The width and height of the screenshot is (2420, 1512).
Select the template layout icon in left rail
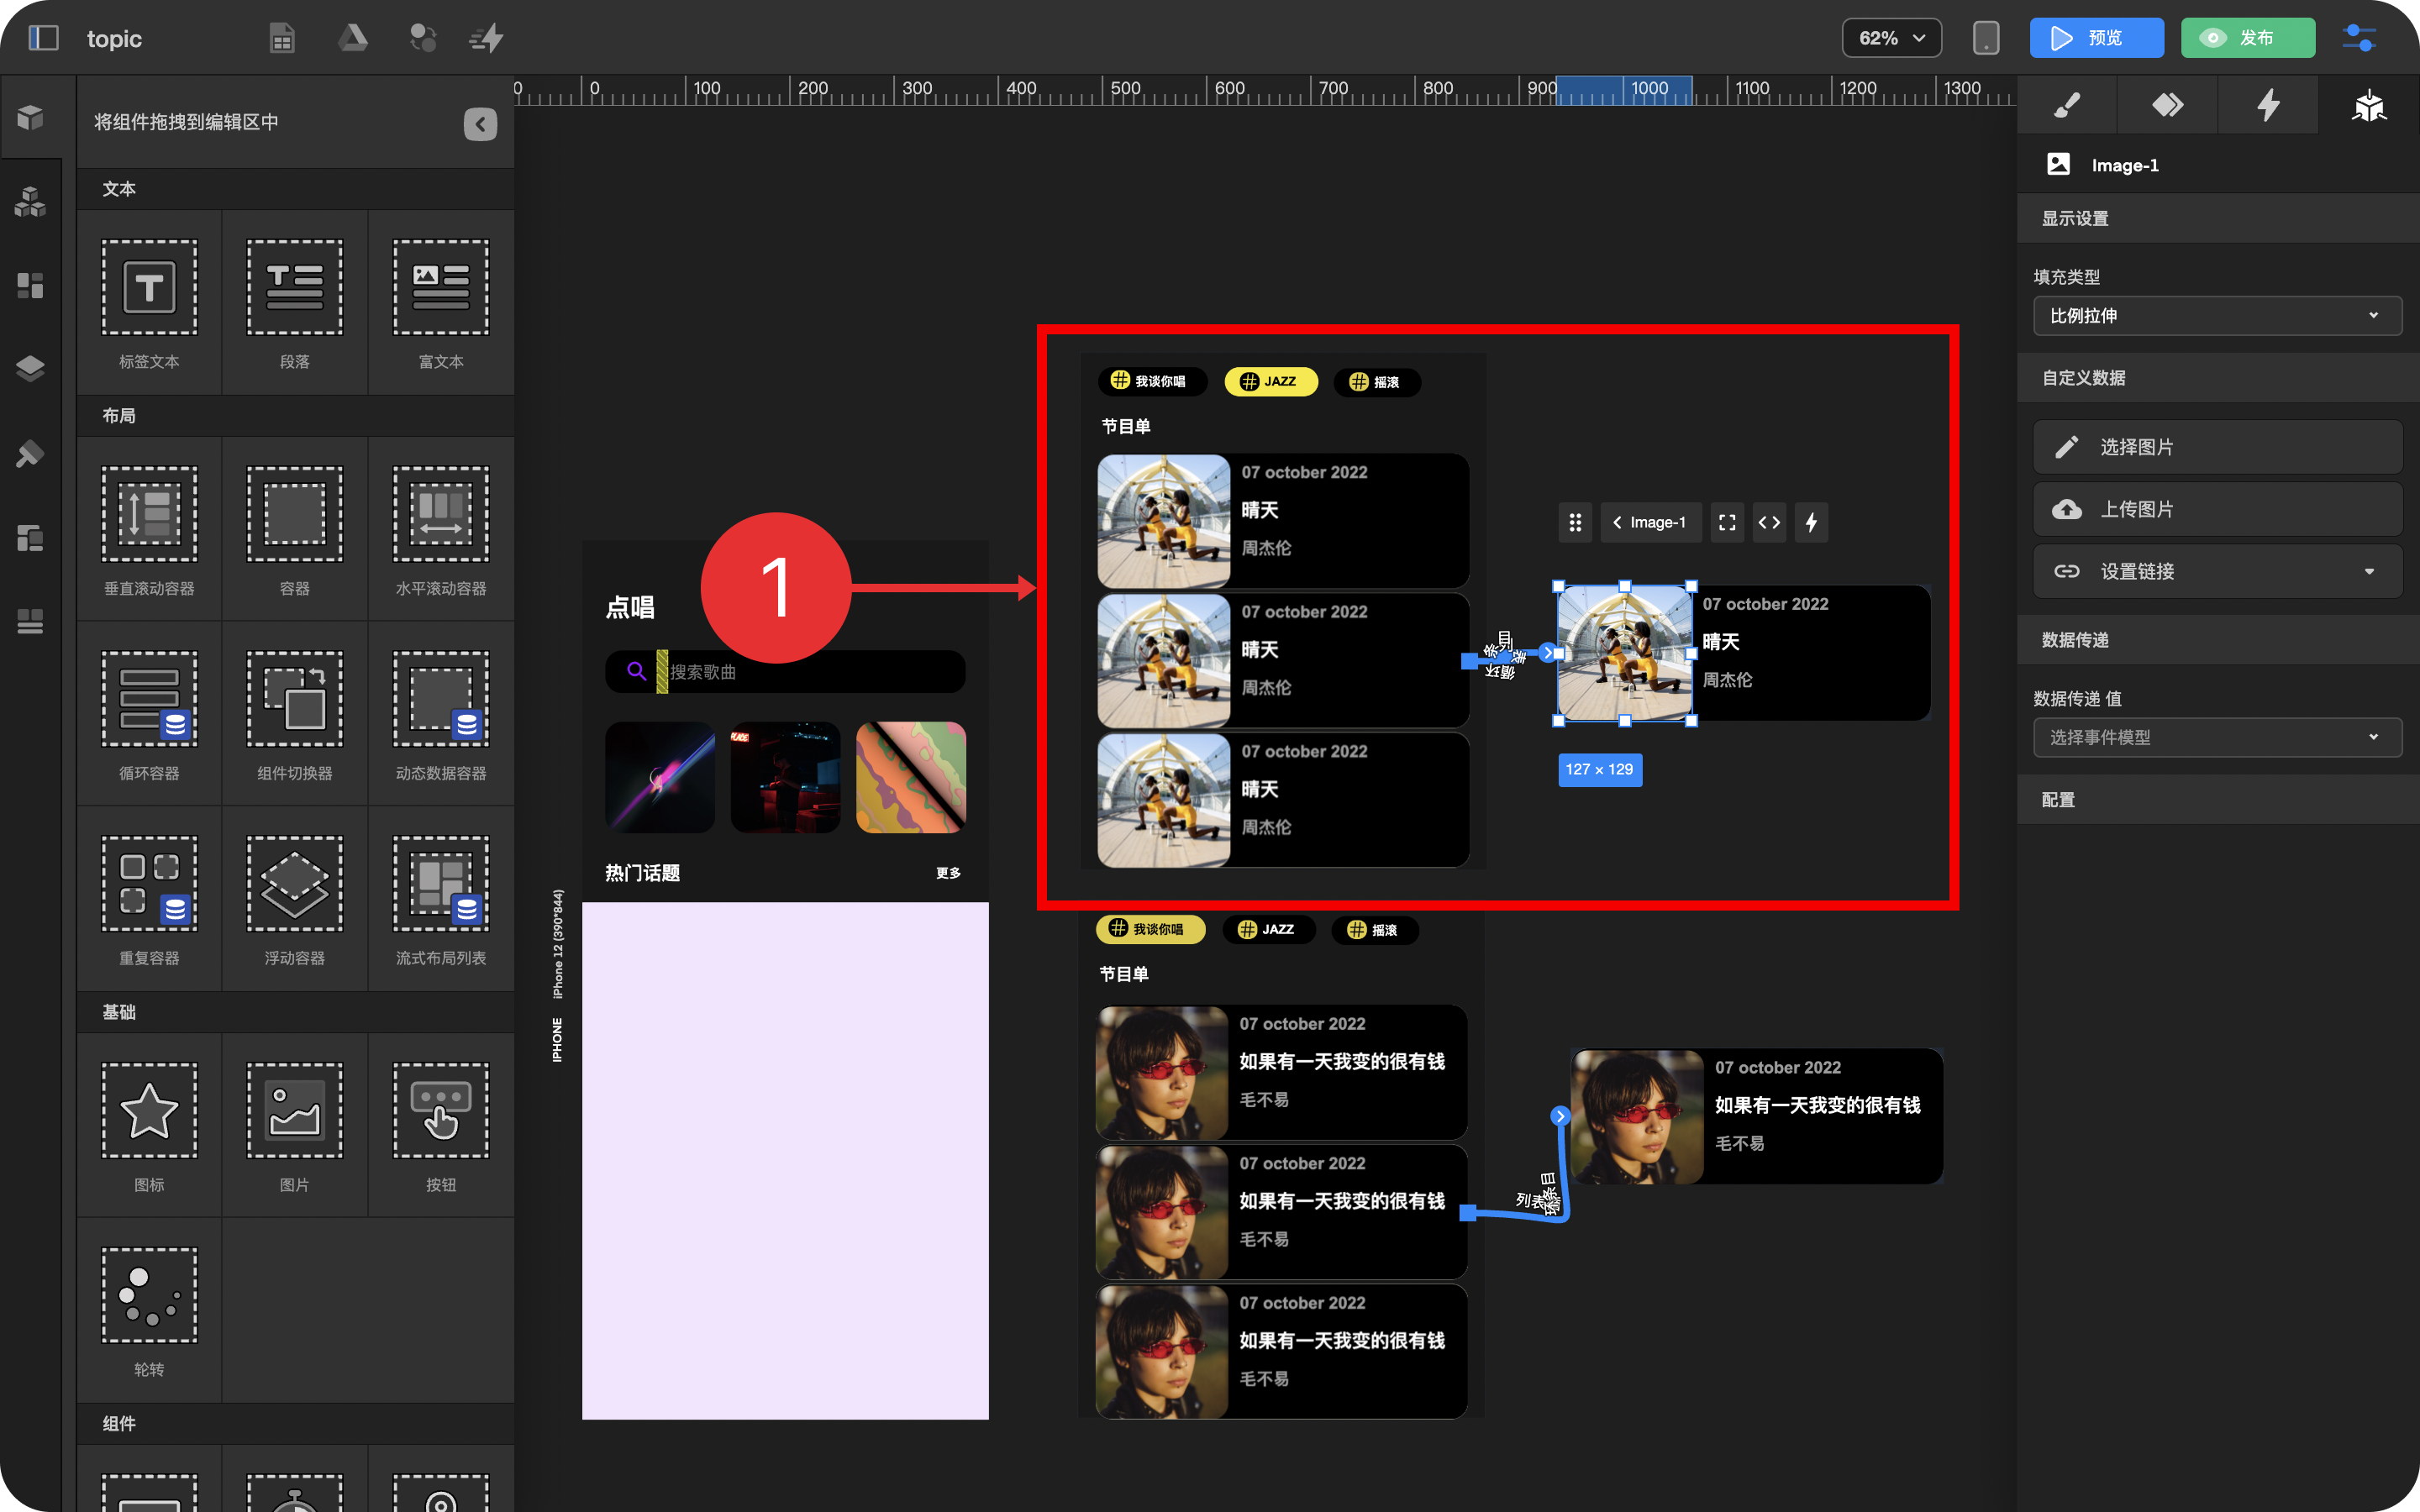click(30, 538)
